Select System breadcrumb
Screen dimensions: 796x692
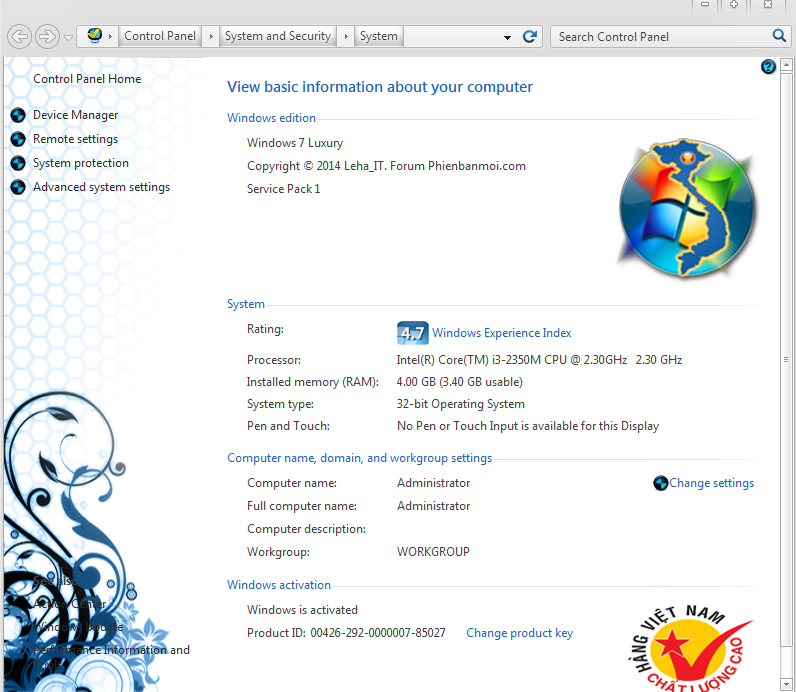tap(378, 36)
